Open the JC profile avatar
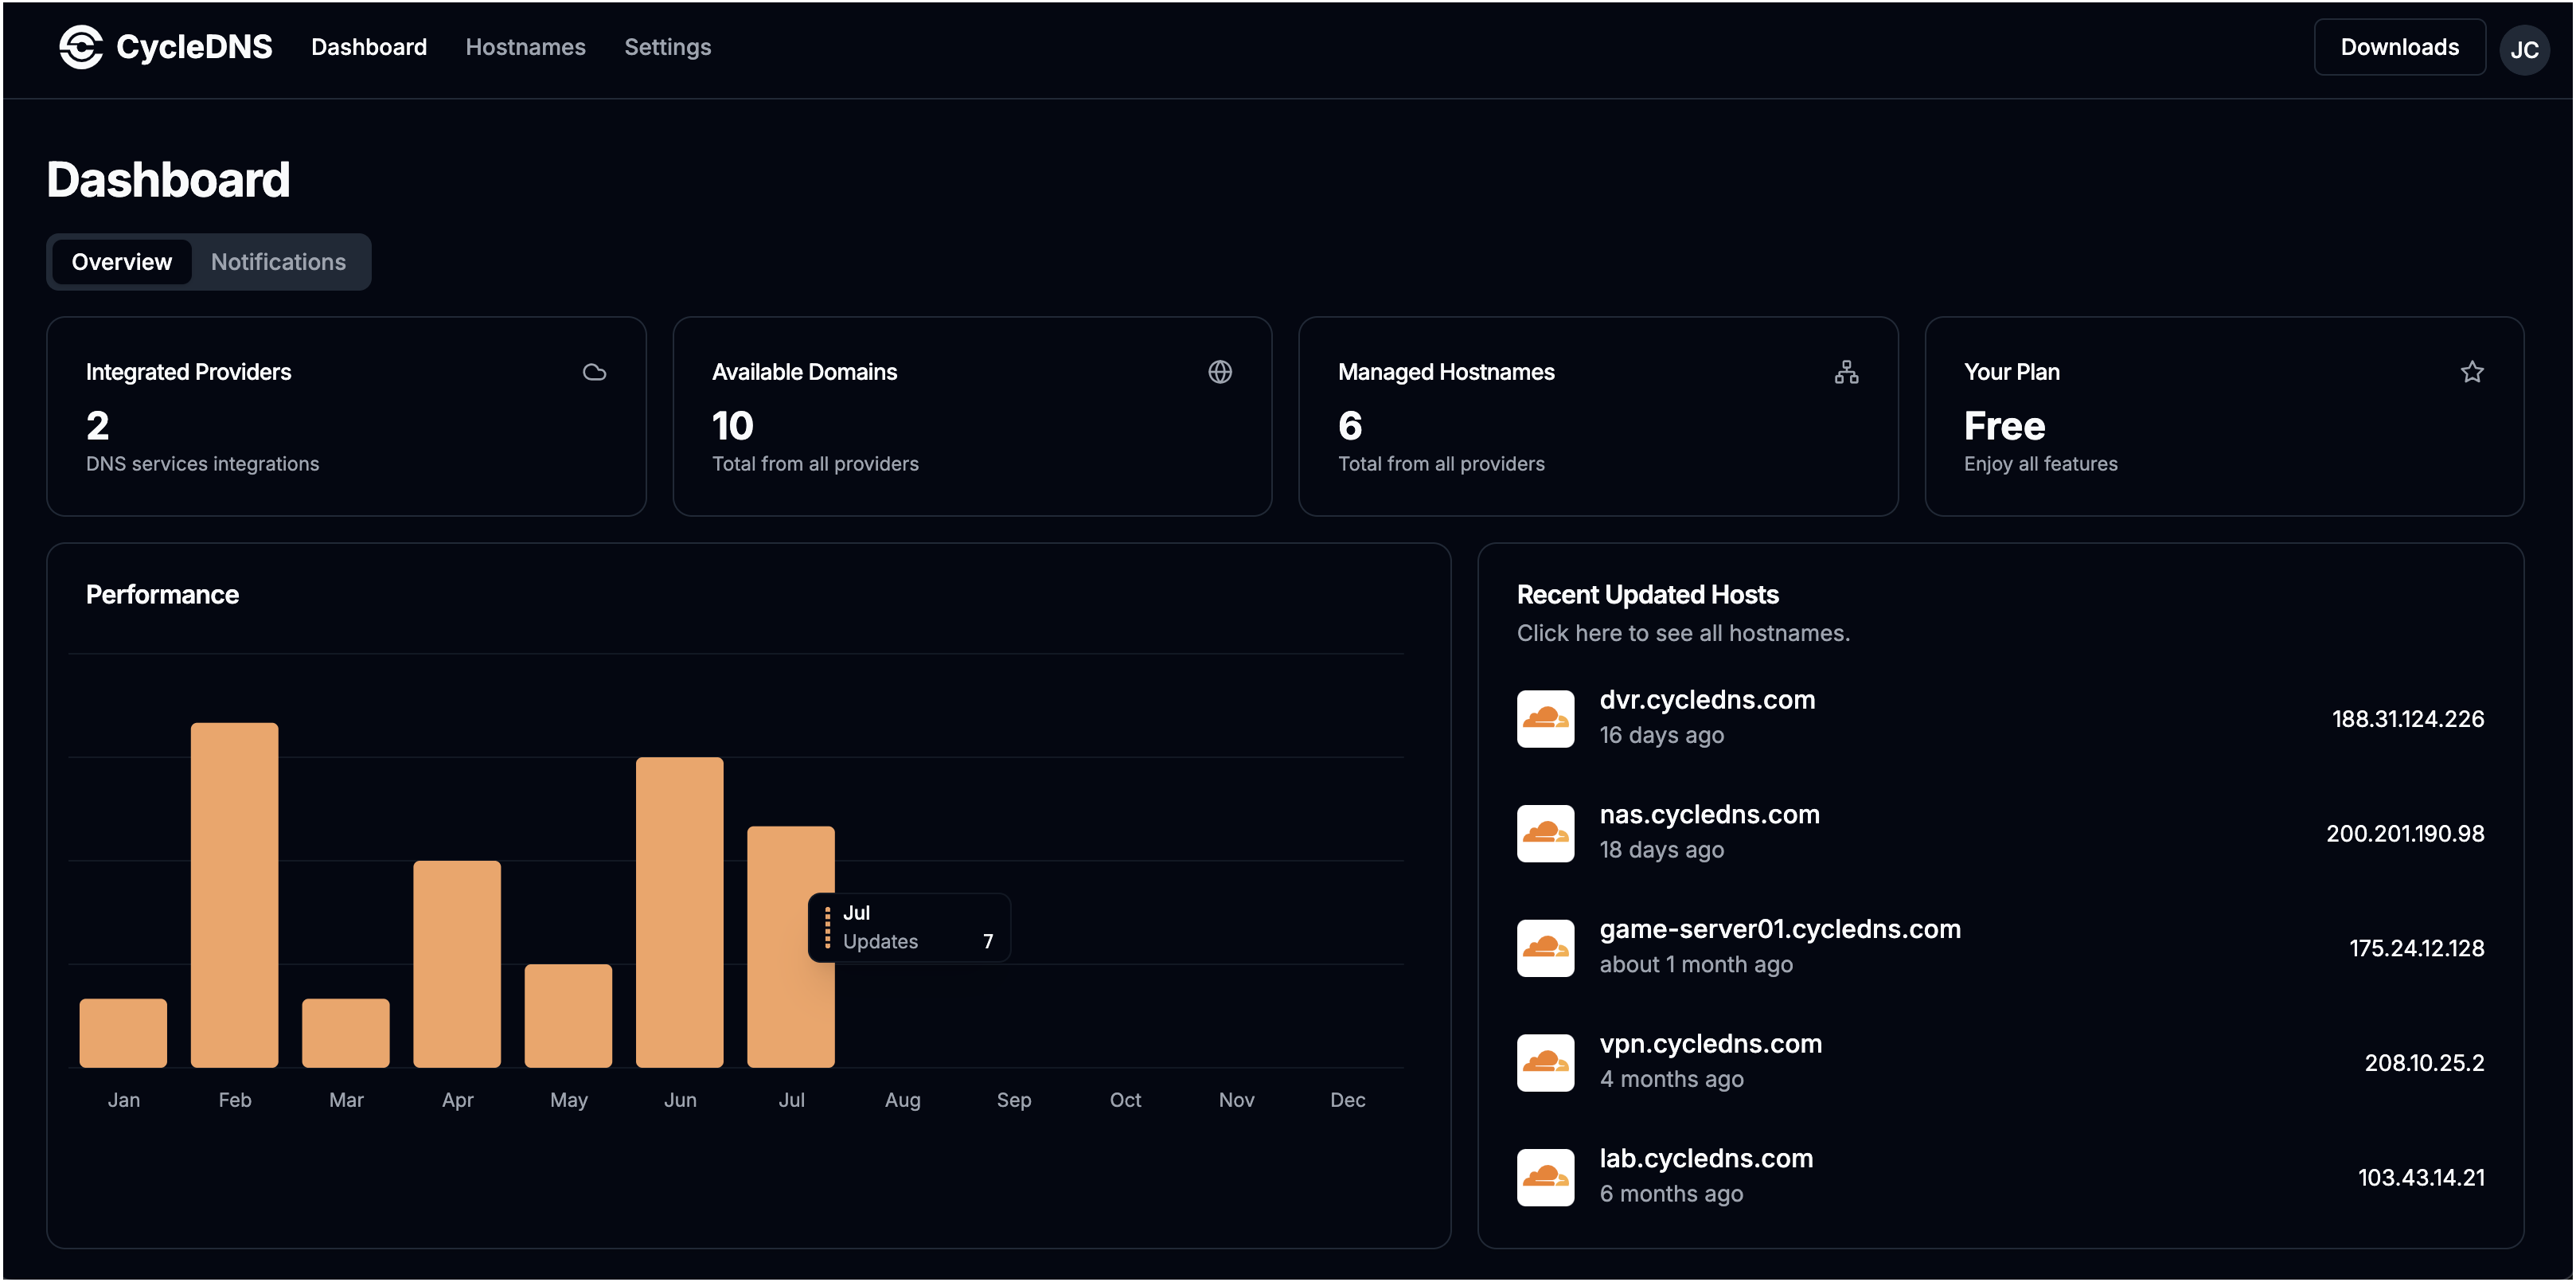Image resolution: width=2576 pixels, height=1282 pixels. 2524,47
